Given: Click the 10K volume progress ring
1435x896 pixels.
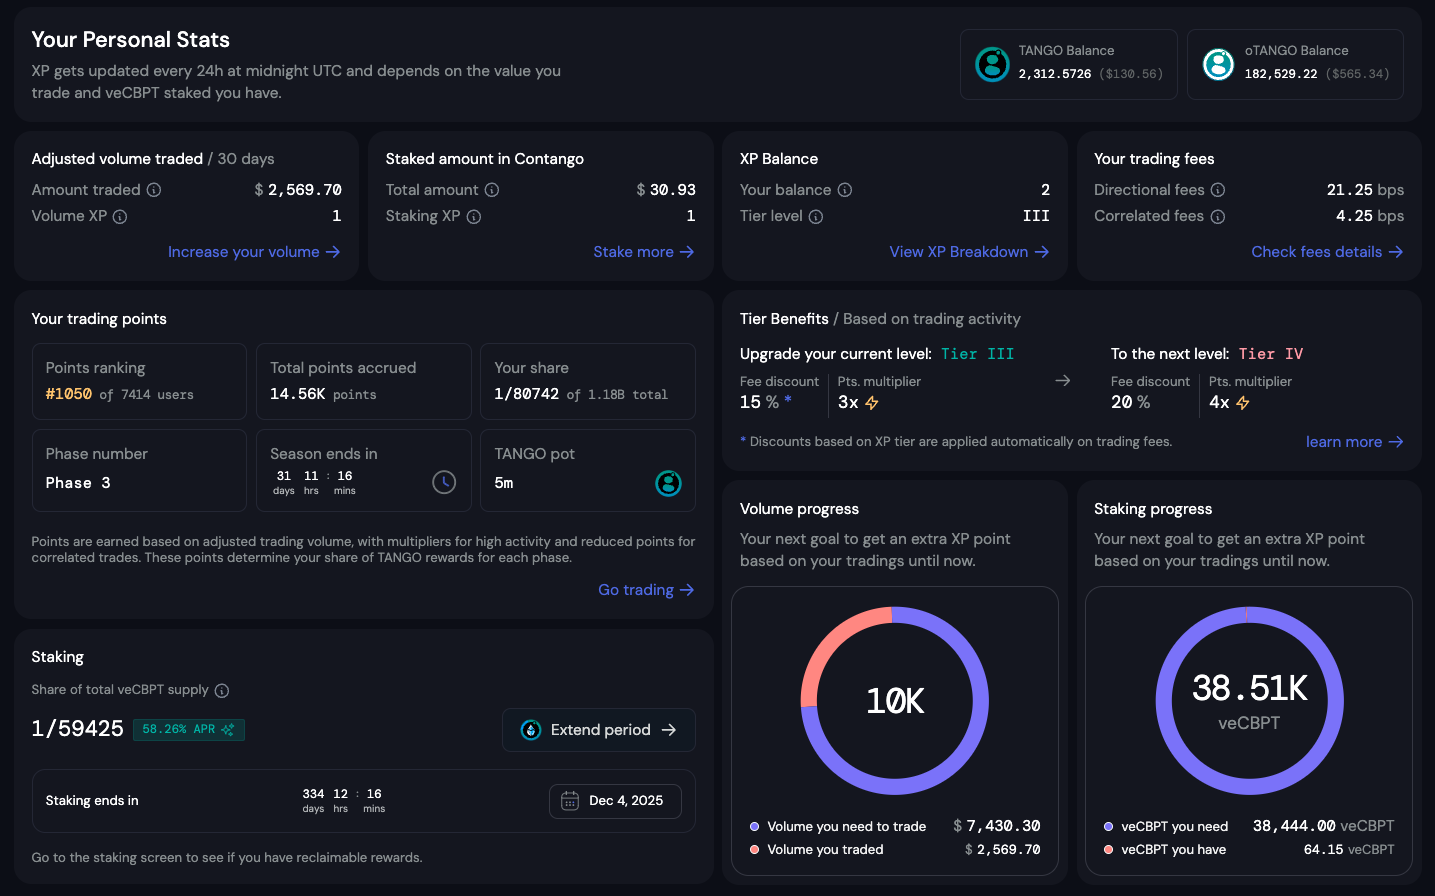Looking at the screenshot, I should point(895,700).
